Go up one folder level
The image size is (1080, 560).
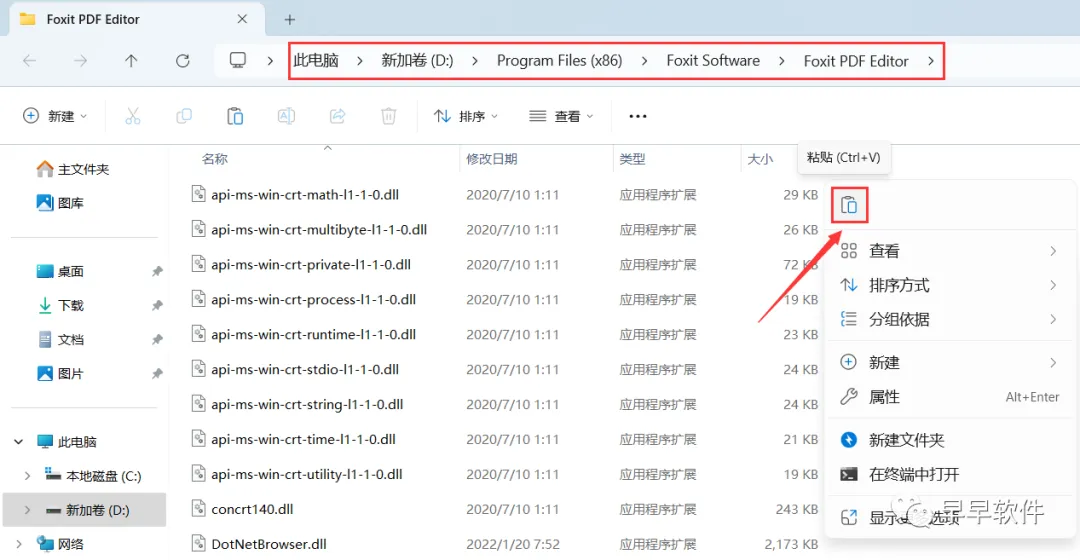(131, 61)
